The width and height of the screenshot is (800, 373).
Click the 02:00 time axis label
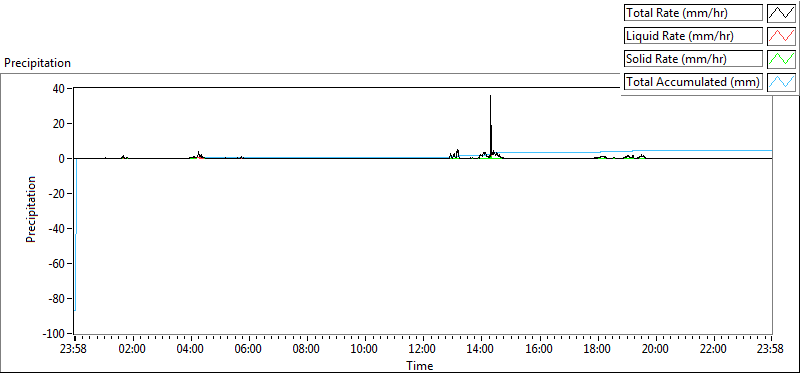pos(133,350)
